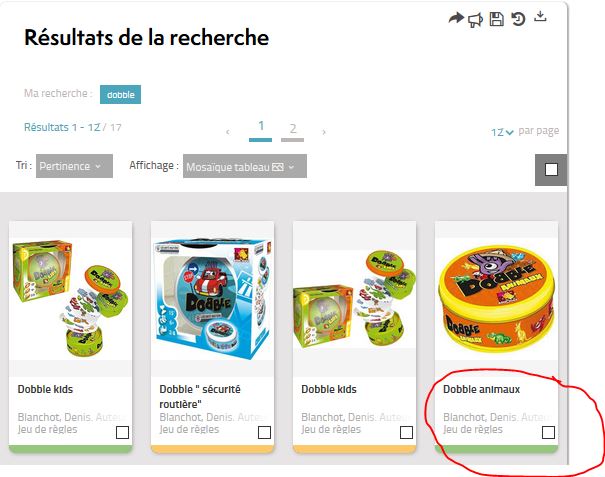Click the megaphone alert icon

pyautogui.click(x=475, y=20)
